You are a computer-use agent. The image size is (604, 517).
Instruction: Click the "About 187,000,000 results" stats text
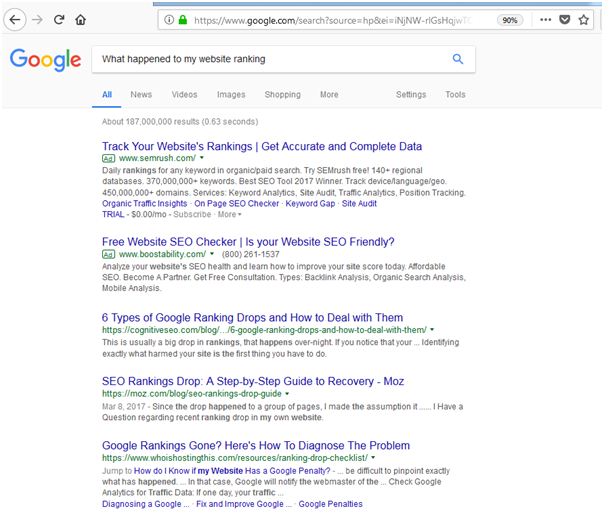(x=180, y=122)
